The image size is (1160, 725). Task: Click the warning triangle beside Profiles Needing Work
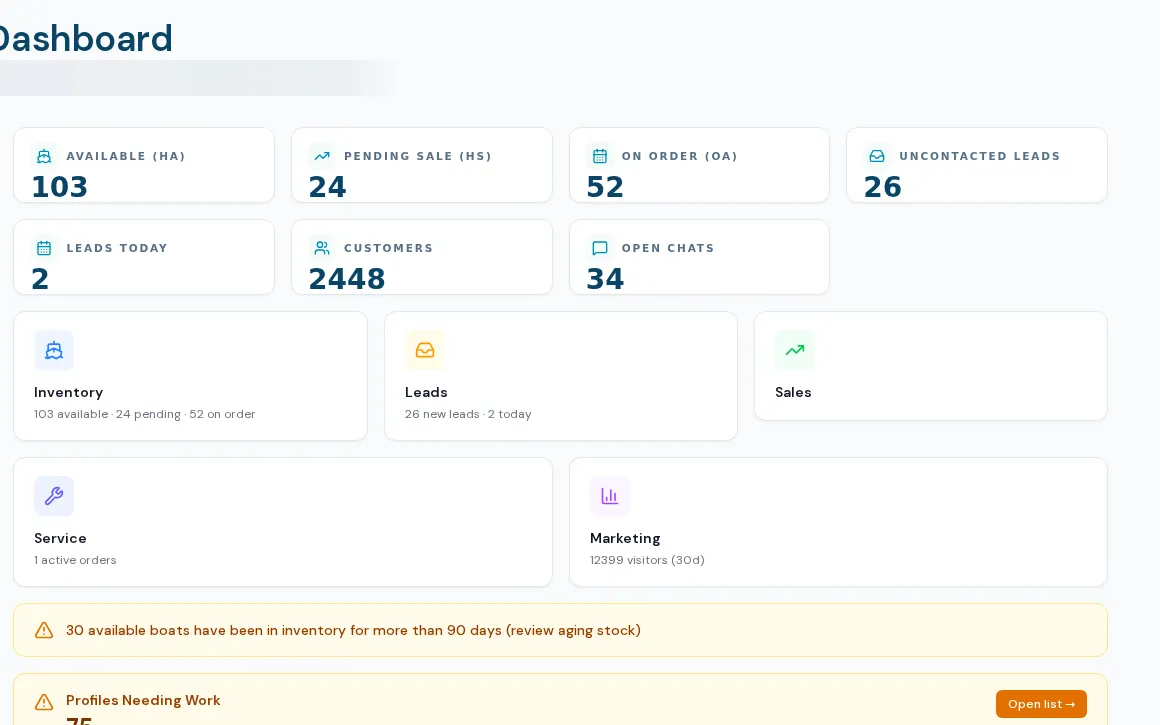coord(44,701)
